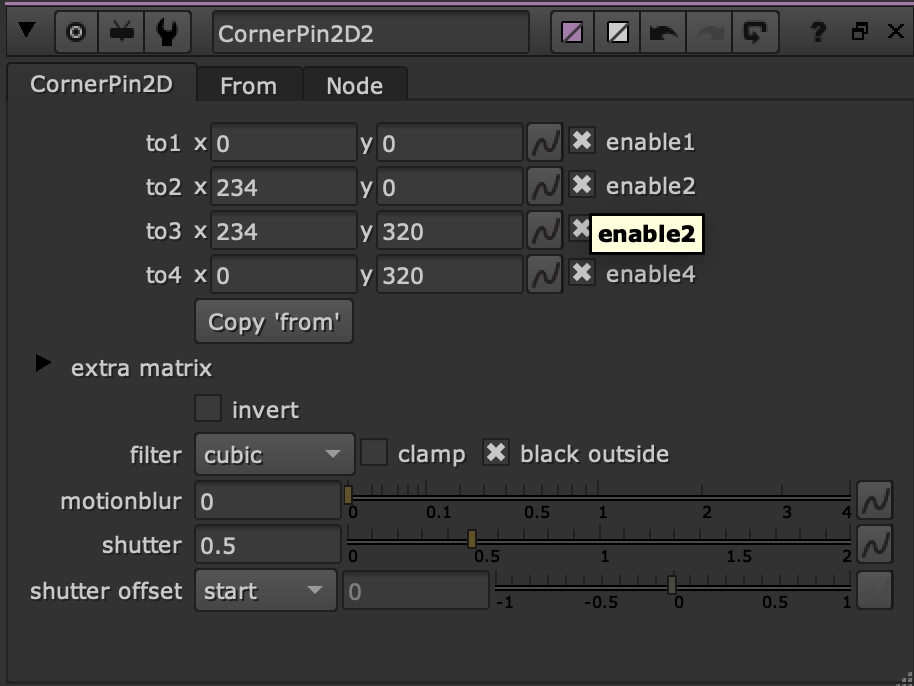Open the shutter offset start dropdown
914x686 pixels.
(x=266, y=590)
